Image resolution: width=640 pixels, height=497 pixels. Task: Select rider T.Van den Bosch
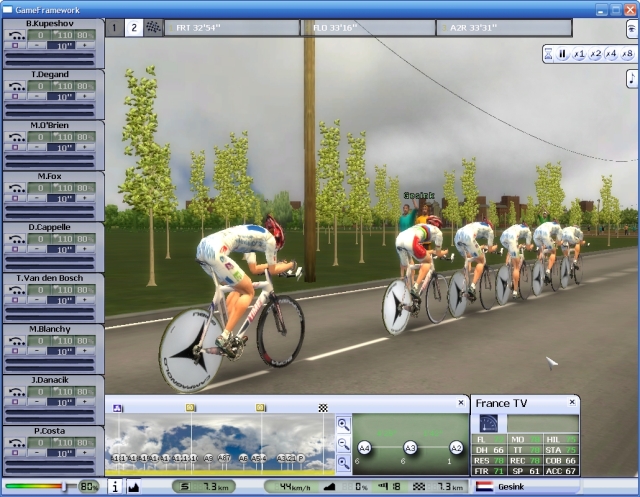(x=52, y=278)
